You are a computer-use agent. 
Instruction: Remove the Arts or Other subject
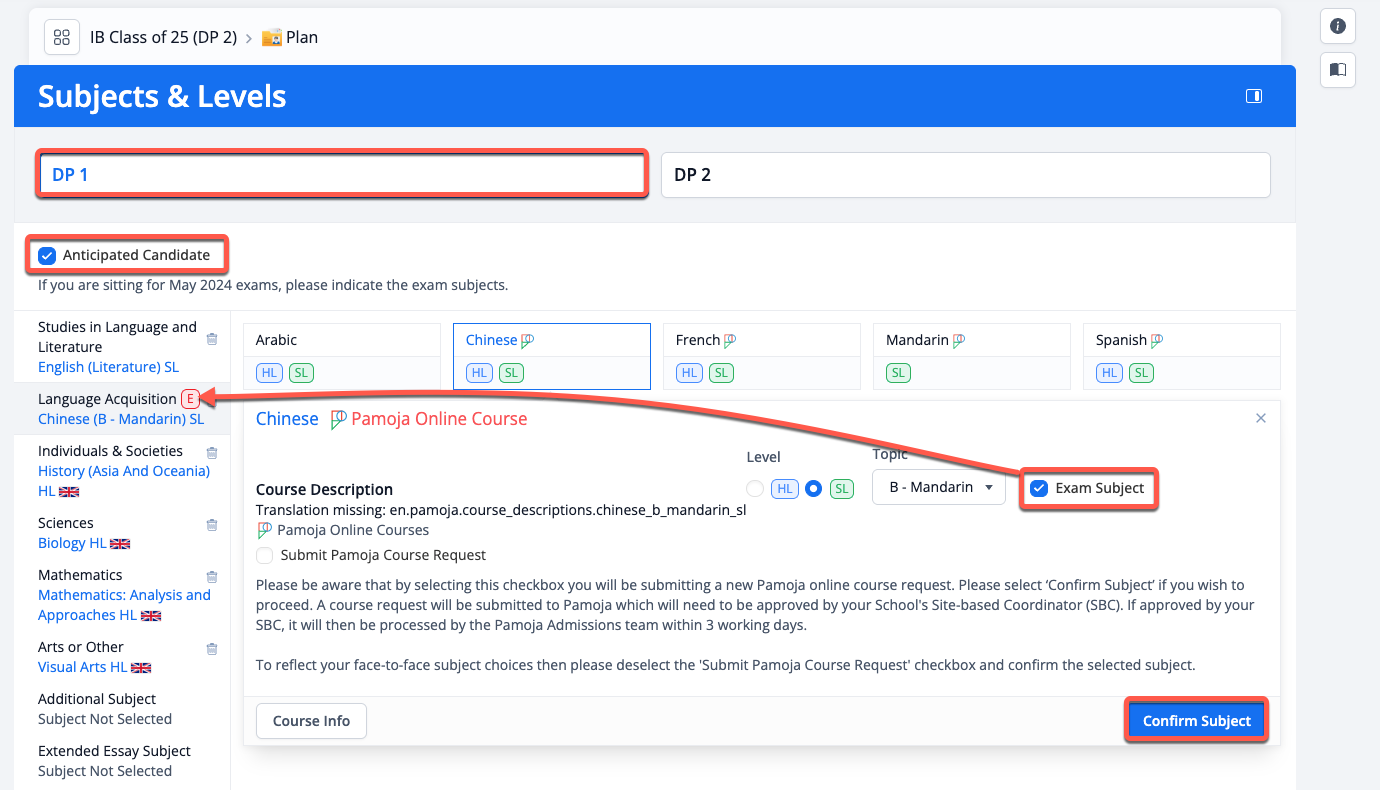pyautogui.click(x=212, y=649)
